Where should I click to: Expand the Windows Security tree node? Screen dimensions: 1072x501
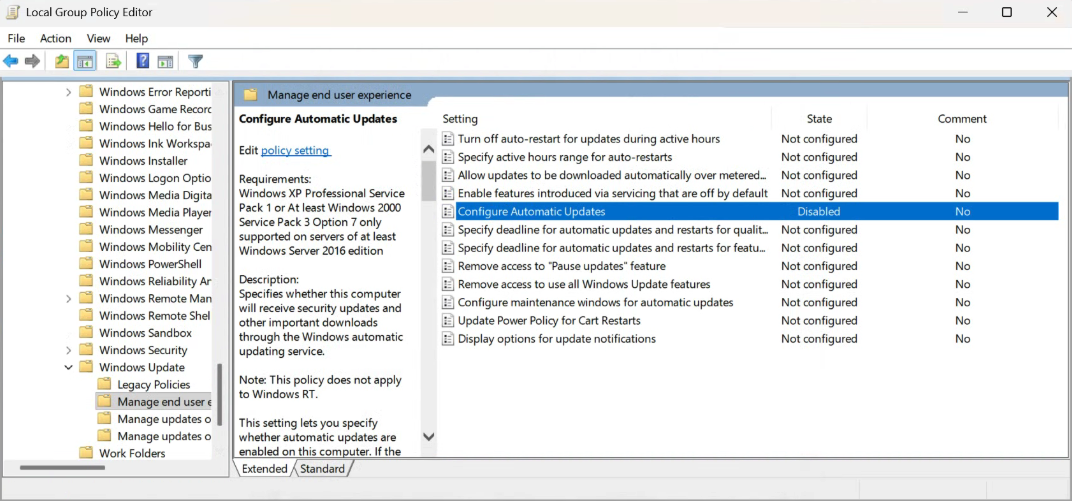click(69, 351)
